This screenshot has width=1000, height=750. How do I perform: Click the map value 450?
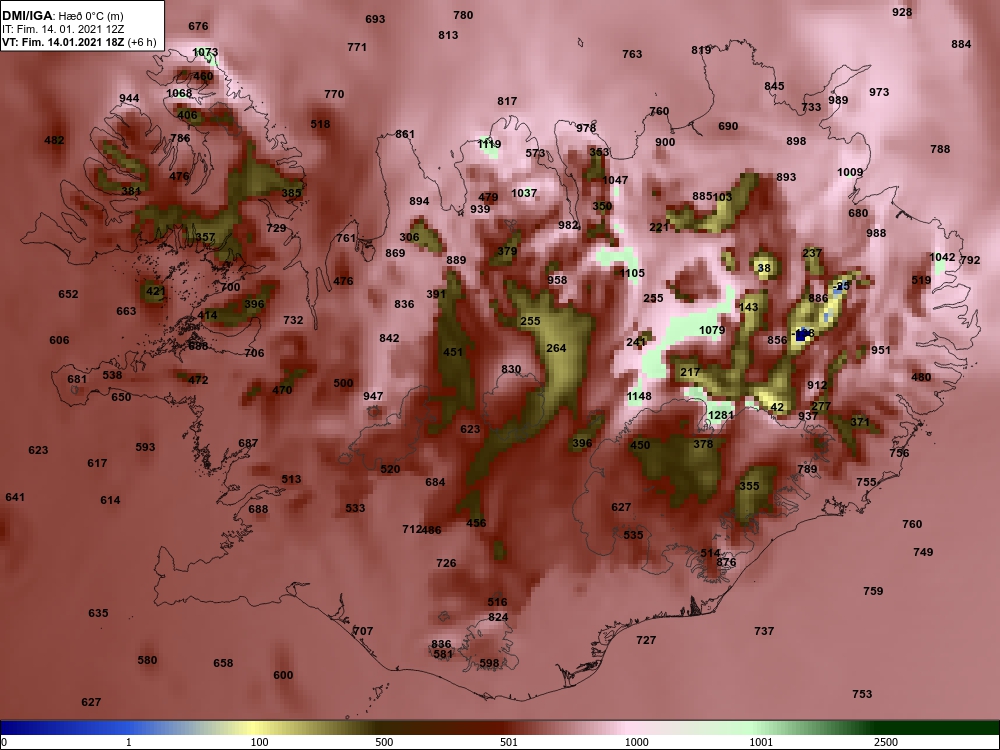640,445
